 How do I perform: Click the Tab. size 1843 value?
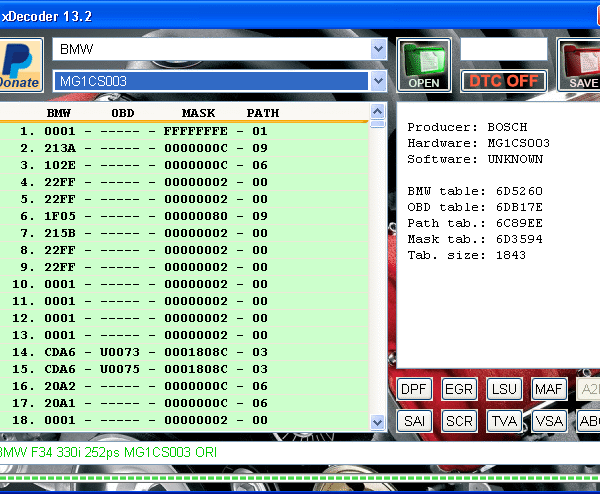click(x=511, y=255)
